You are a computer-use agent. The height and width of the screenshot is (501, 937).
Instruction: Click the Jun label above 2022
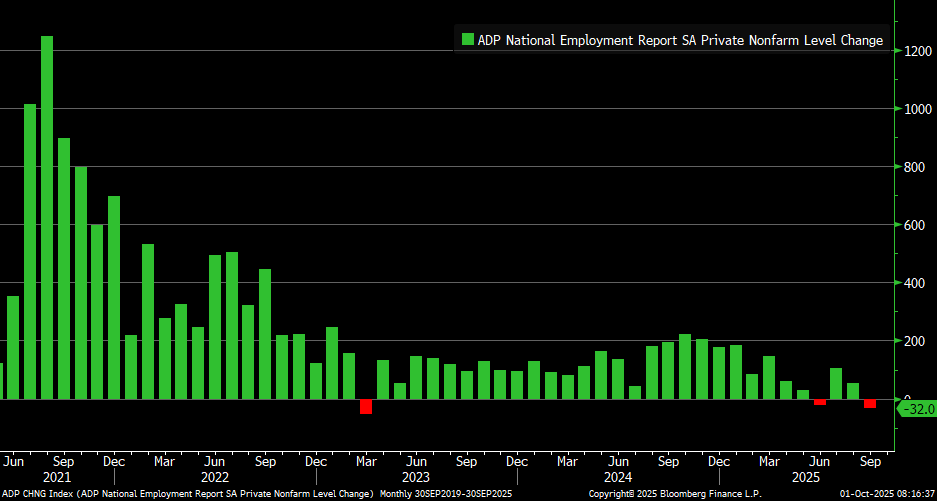tap(215, 462)
